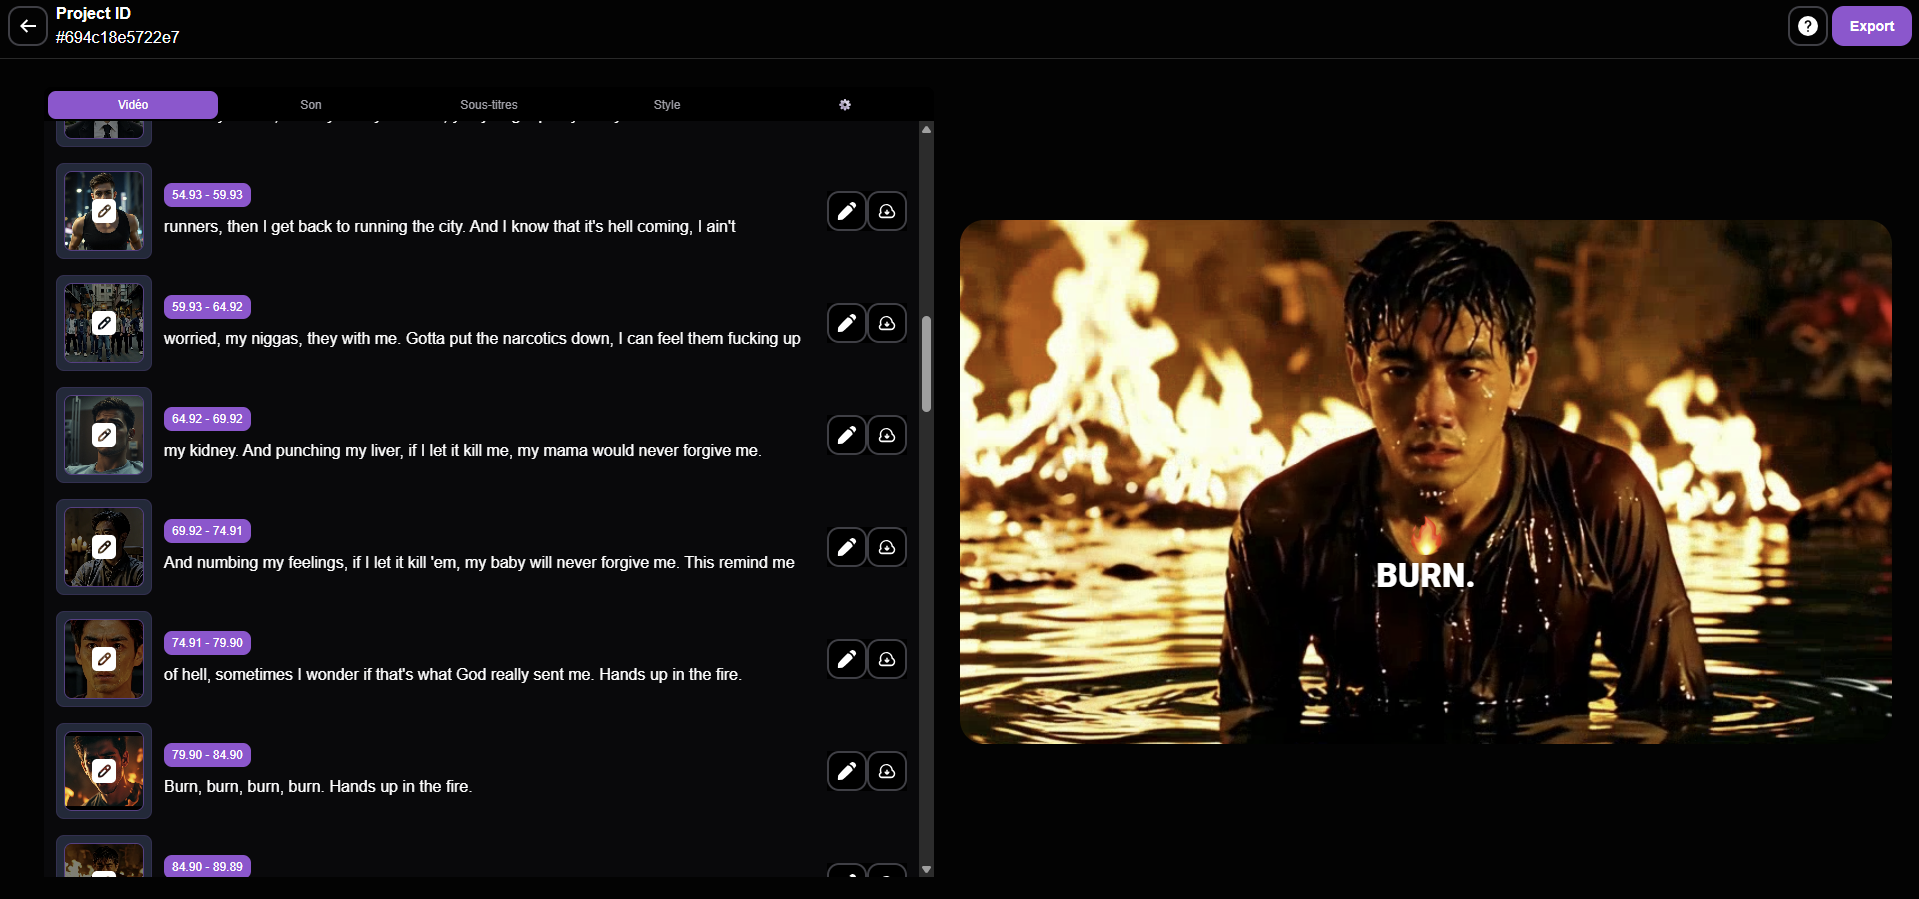
Task: Edit the 69.92 - 74.91 segment with pencil icon
Action: click(x=846, y=547)
